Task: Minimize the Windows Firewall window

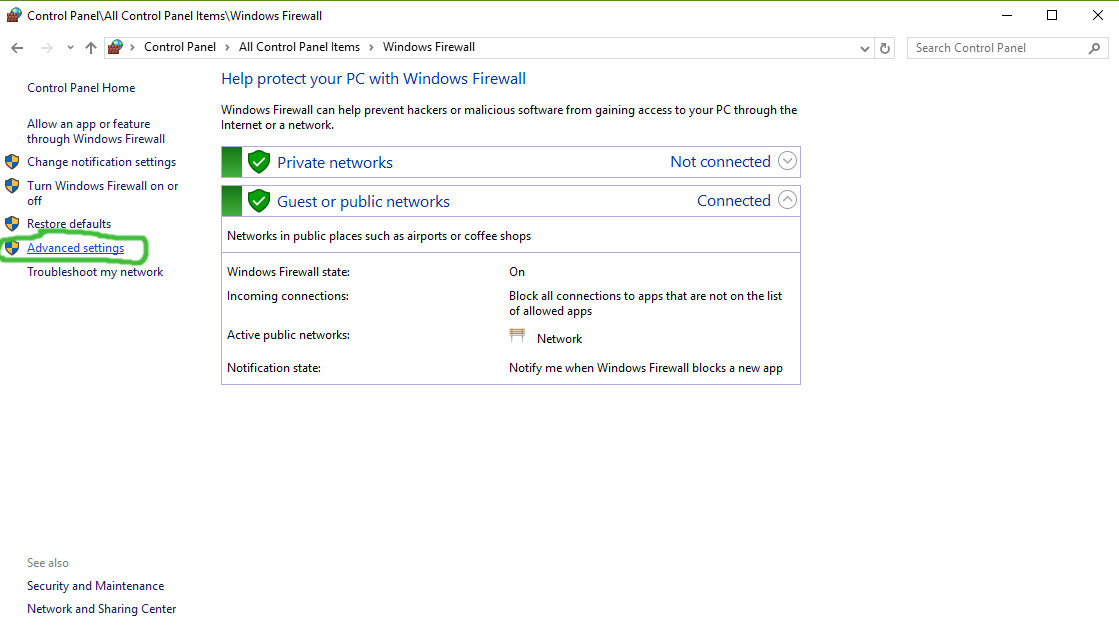Action: [x=1007, y=15]
